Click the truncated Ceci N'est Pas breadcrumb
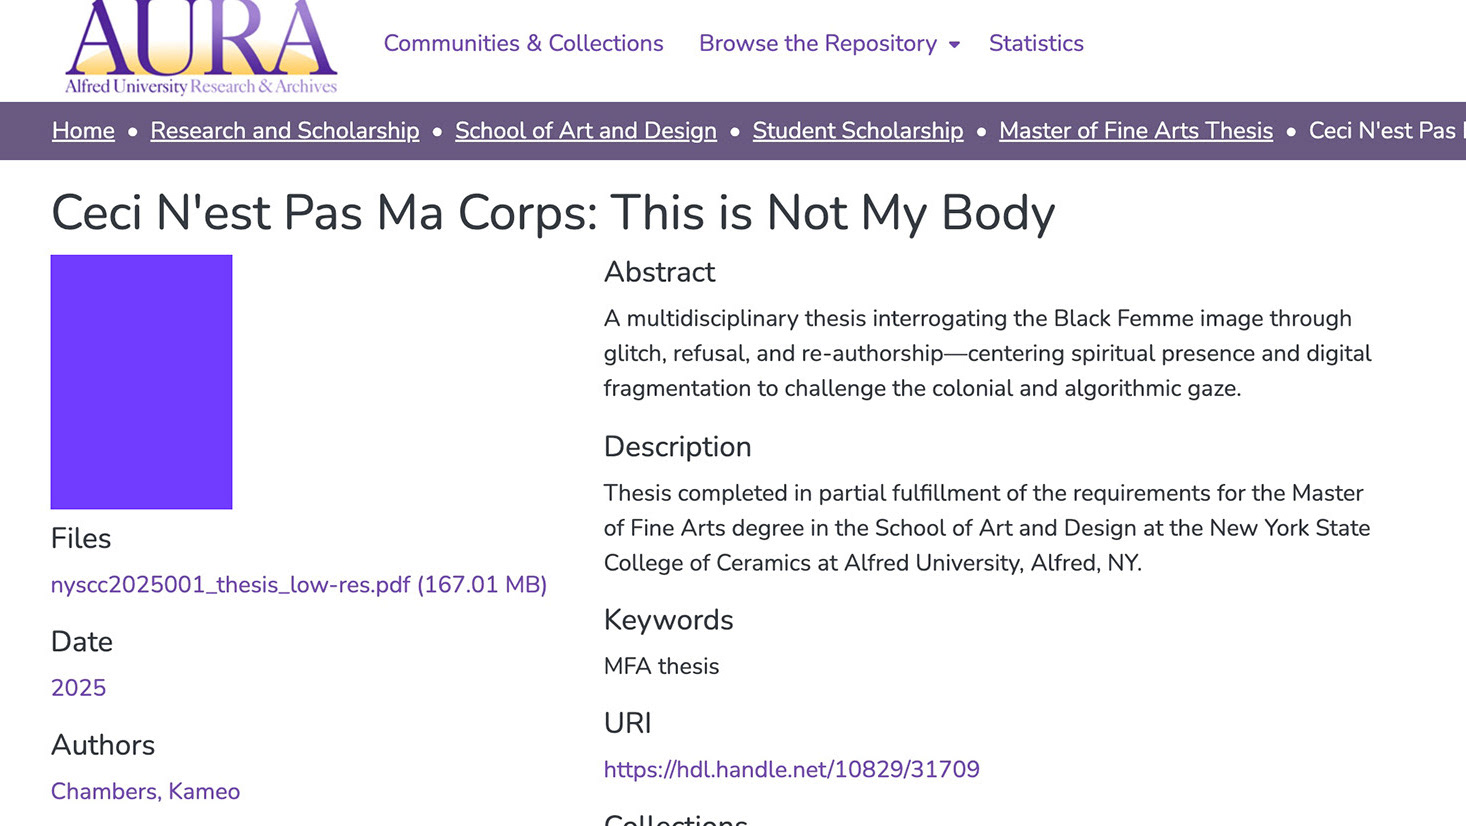The width and height of the screenshot is (1466, 826). (x=1385, y=131)
